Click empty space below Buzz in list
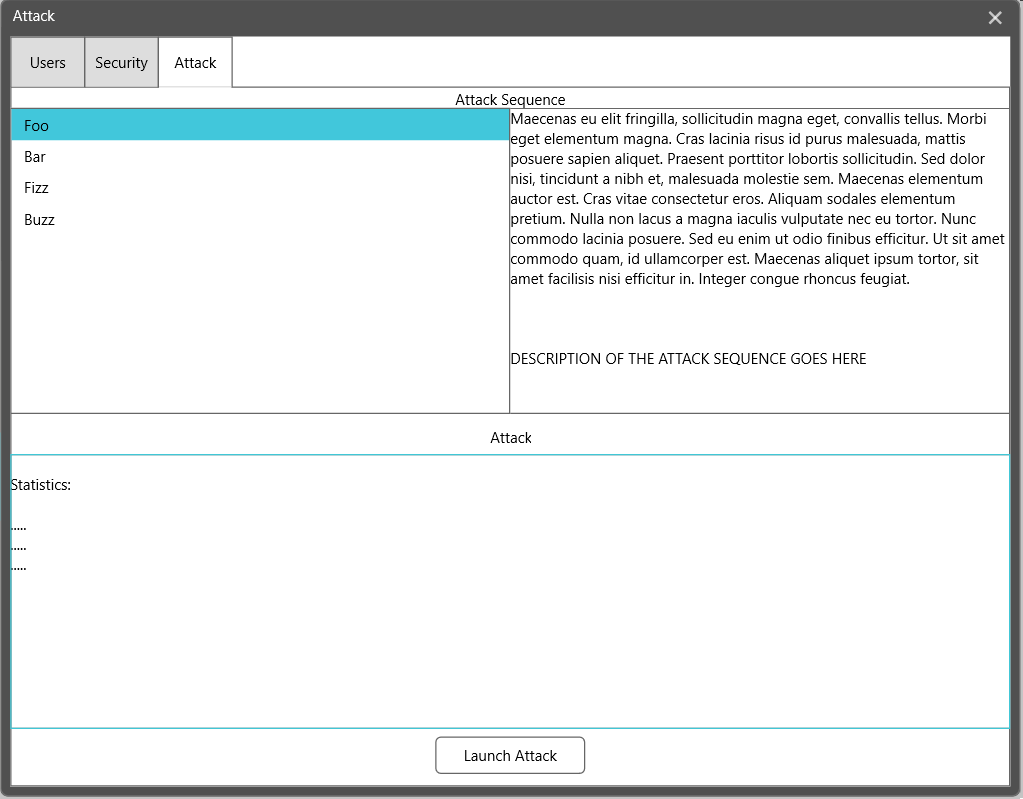The image size is (1023, 799). [x=260, y=320]
